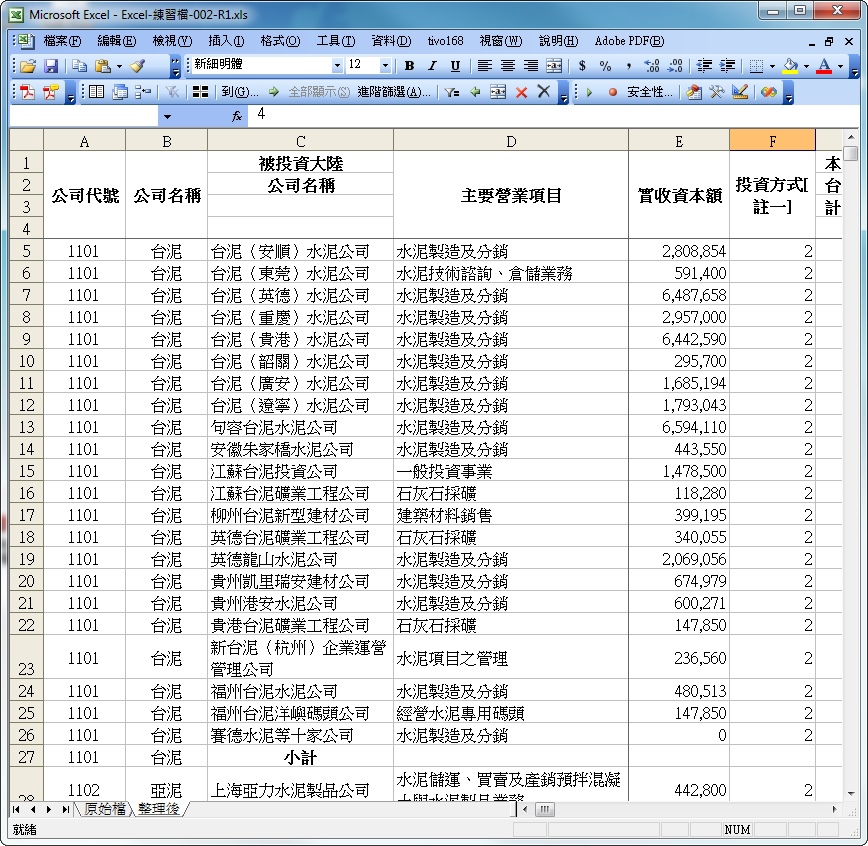Image resolution: width=868 pixels, height=846 pixels.
Task: Open the 格式(O) menu
Action: [280, 41]
